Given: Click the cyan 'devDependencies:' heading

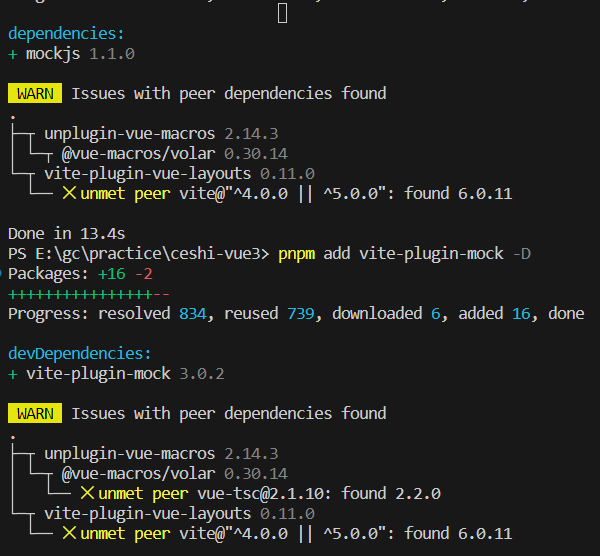Looking at the screenshot, I should click(x=80, y=353).
